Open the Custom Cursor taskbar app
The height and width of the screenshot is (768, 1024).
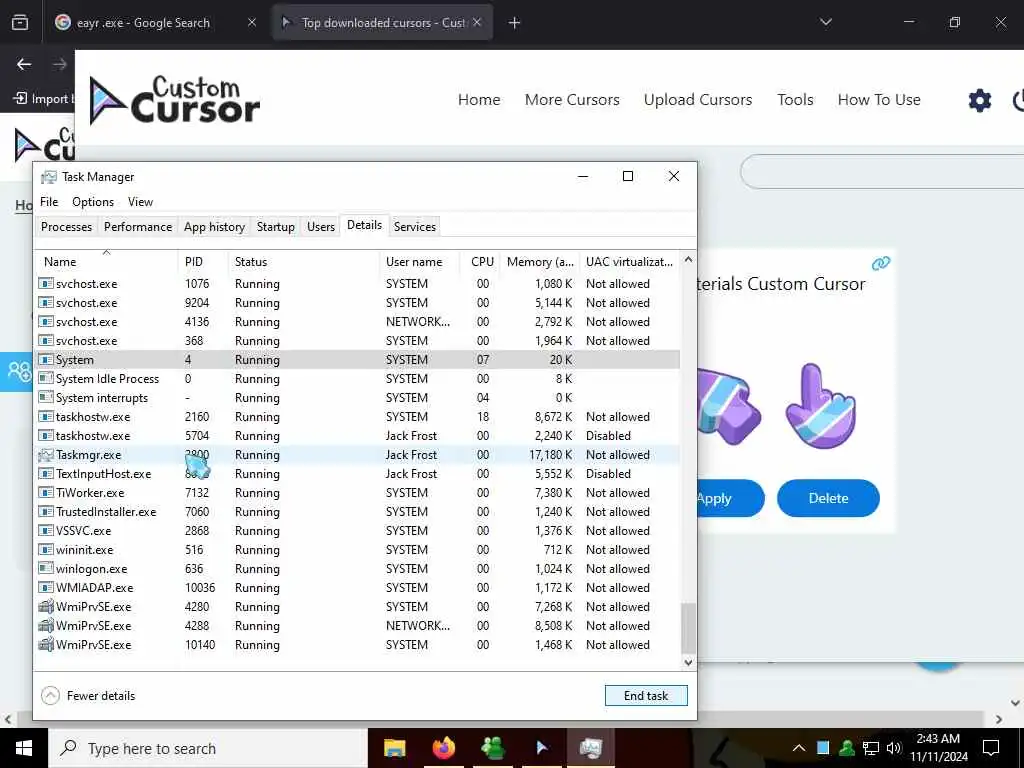pyautogui.click(x=541, y=748)
